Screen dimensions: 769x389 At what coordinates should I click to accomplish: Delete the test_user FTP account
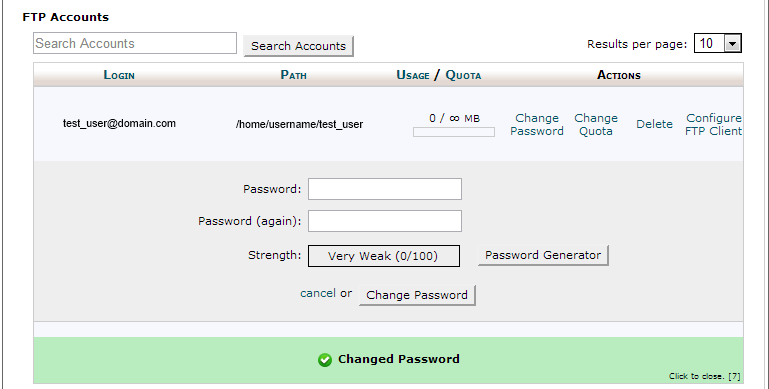pos(654,124)
